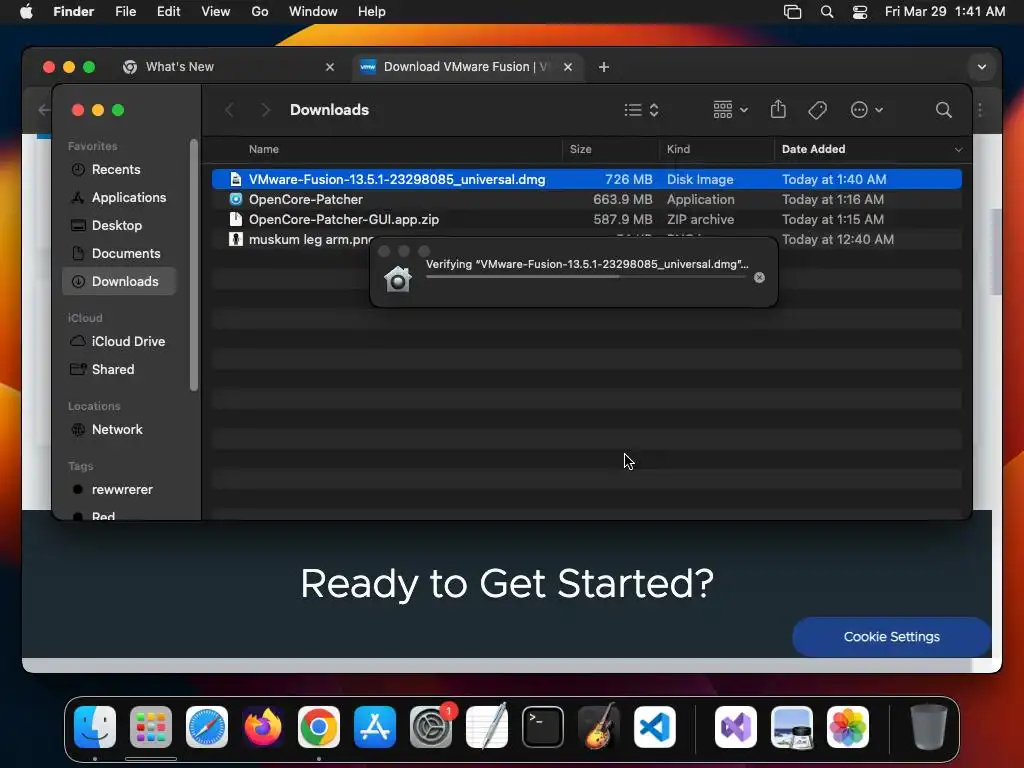Open iCloud Drive in sidebar
The height and width of the screenshot is (768, 1024).
(120, 342)
